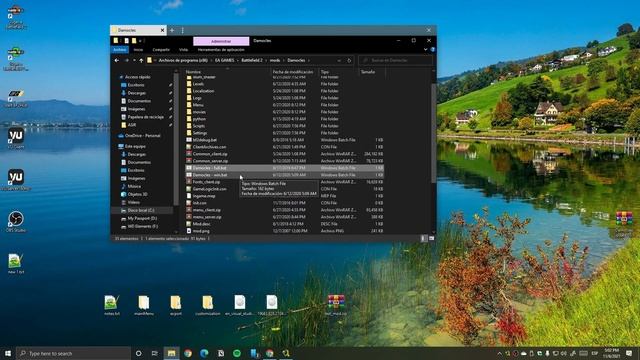This screenshot has width=640, height=360.
Task: Open the en_visual_studio desktop file
Action: [240, 305]
